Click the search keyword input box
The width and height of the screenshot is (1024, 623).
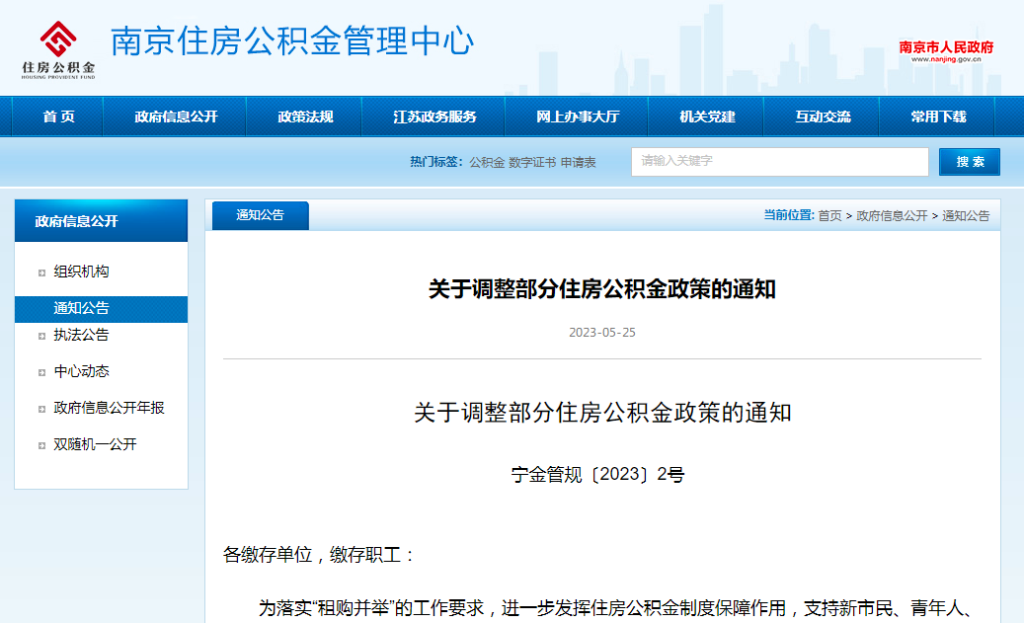coord(780,161)
